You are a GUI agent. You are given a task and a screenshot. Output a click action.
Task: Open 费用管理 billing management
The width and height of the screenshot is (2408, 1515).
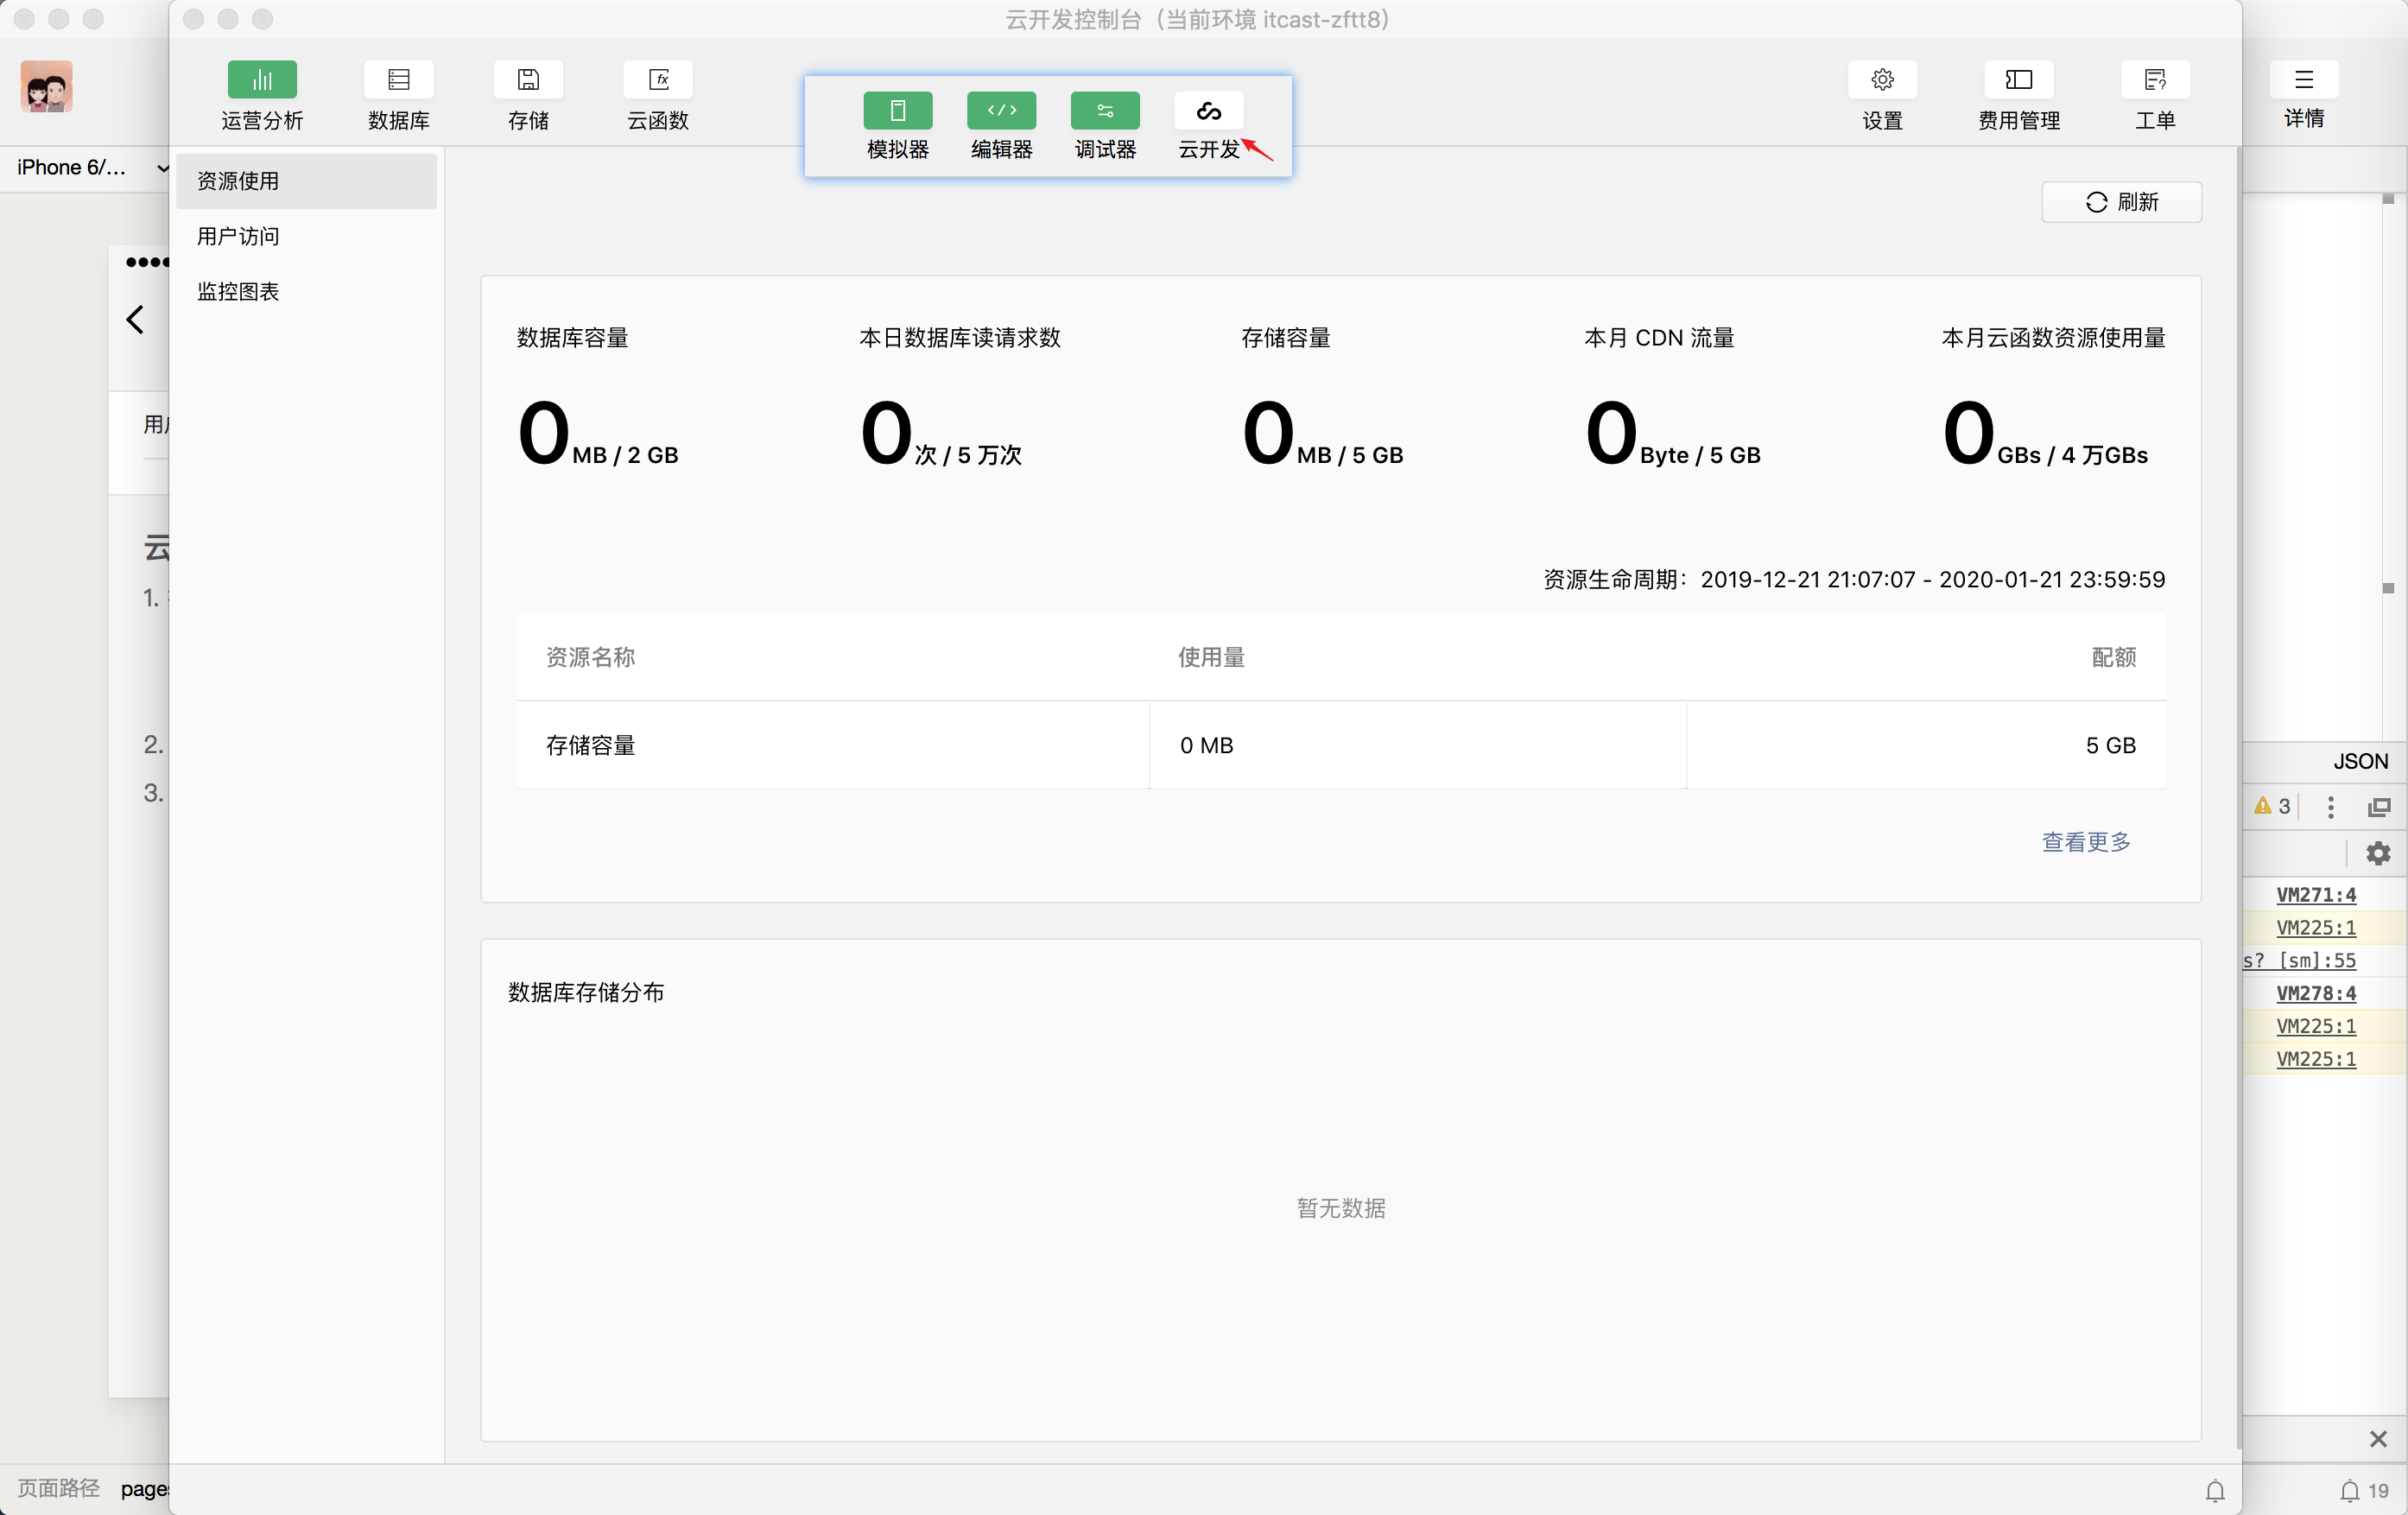click(2018, 96)
